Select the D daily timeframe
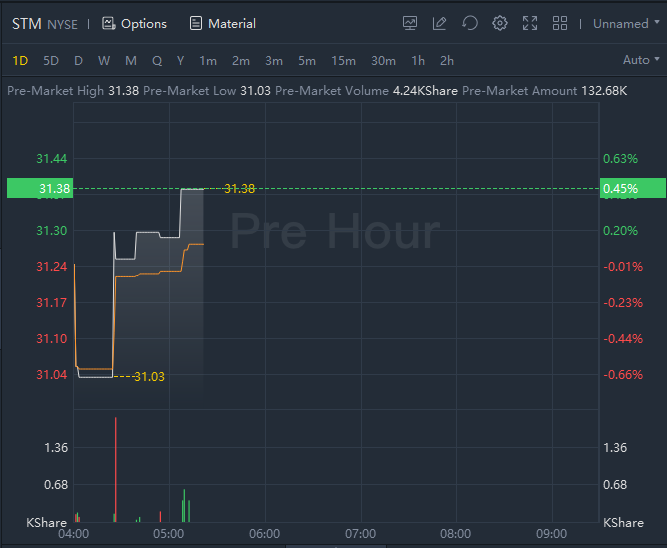 point(78,61)
